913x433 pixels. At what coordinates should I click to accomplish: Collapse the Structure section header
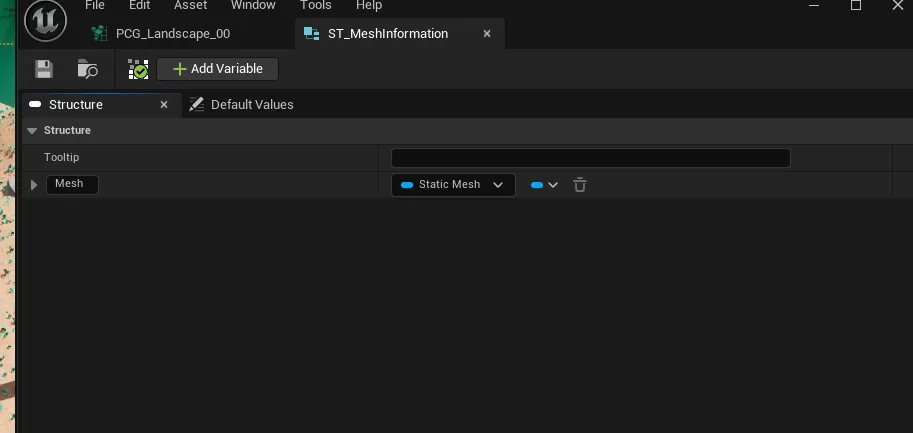(x=32, y=130)
